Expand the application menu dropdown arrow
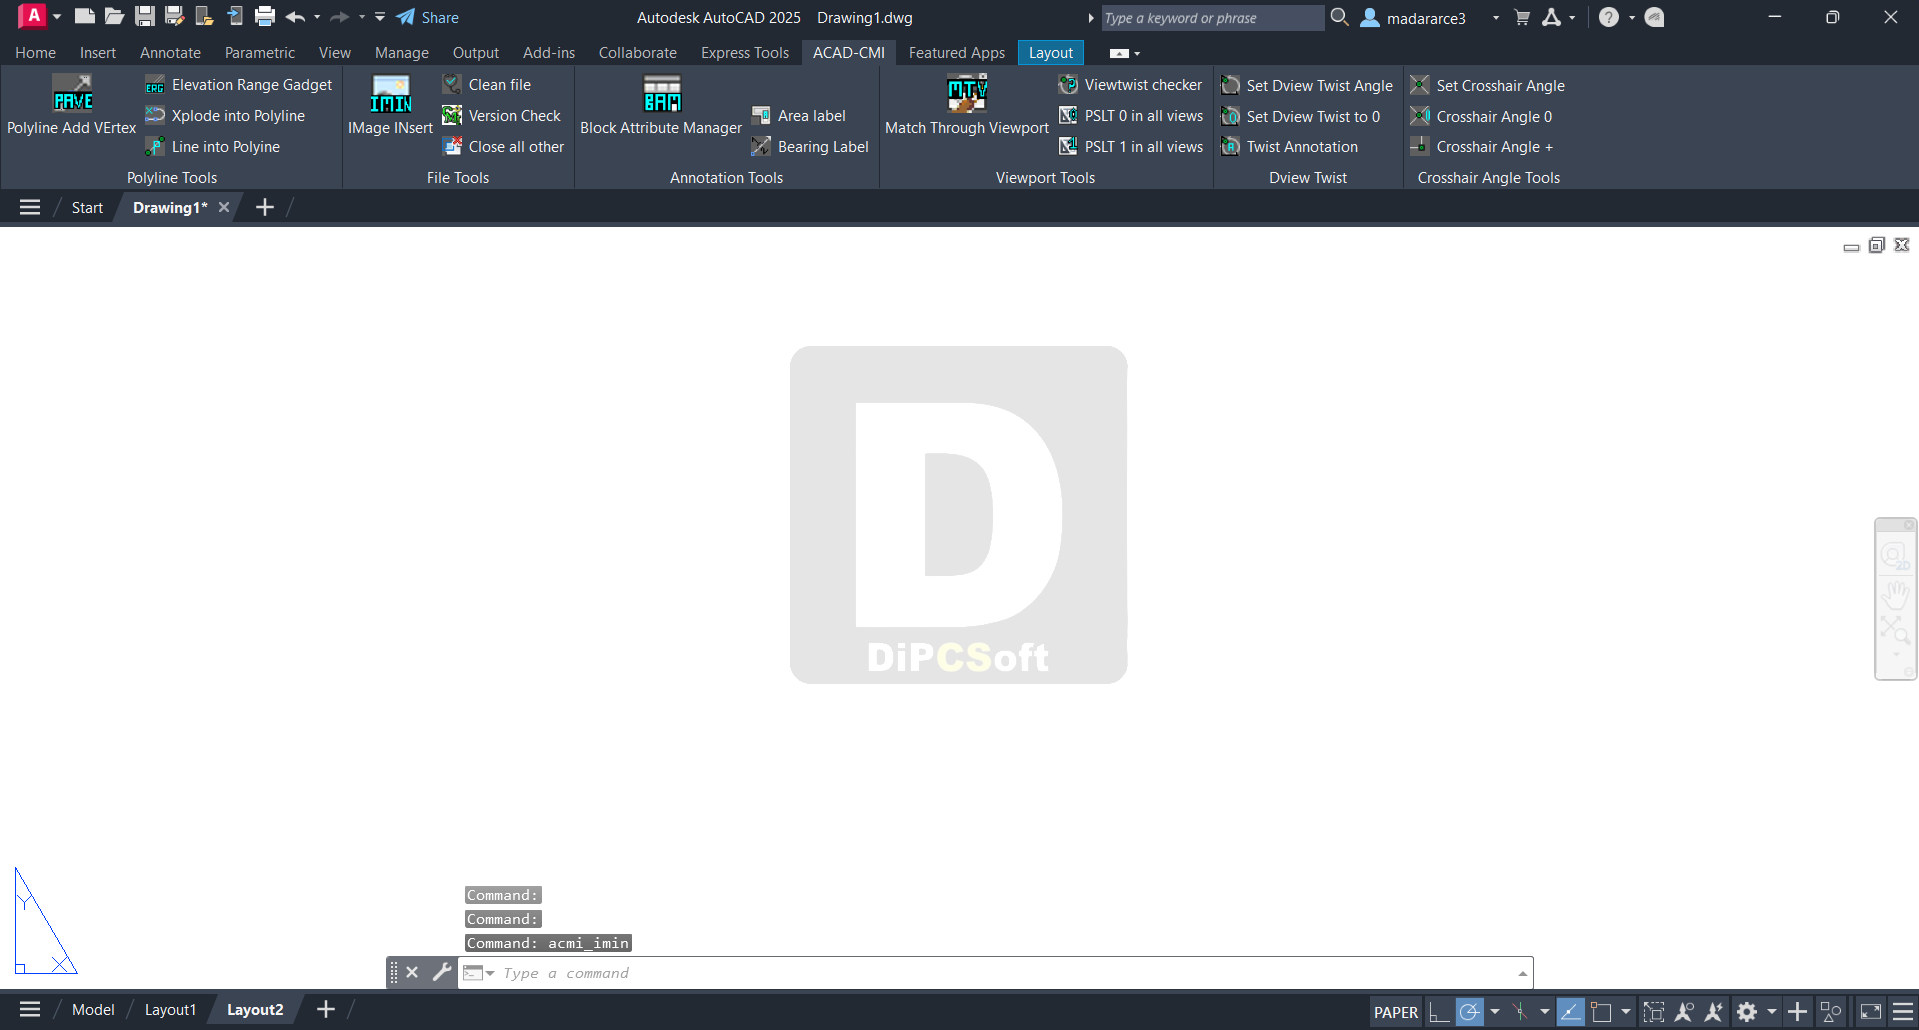Viewport: 1919px width, 1030px height. tap(57, 17)
